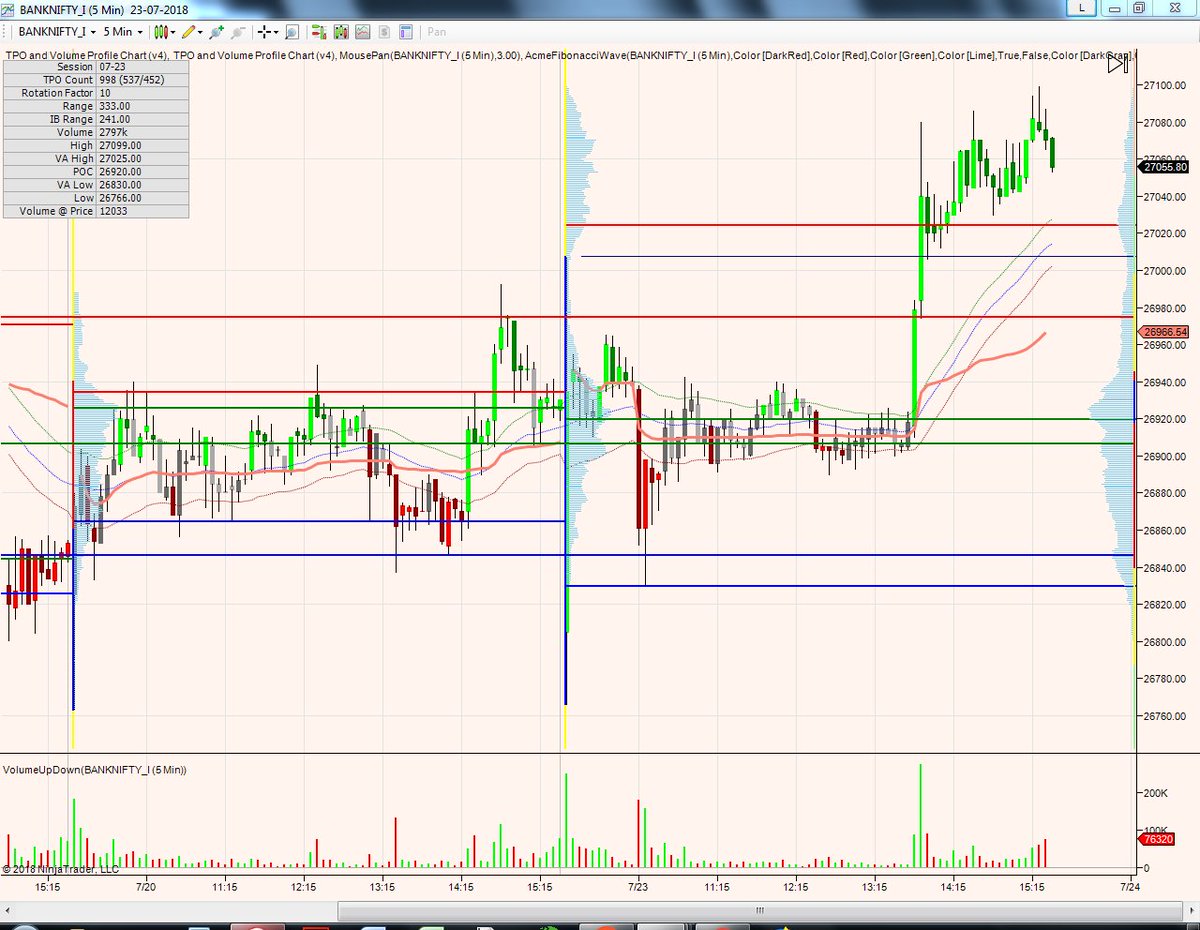Click the Volume 2797k row
The width and height of the screenshot is (1200, 930).
coord(95,132)
